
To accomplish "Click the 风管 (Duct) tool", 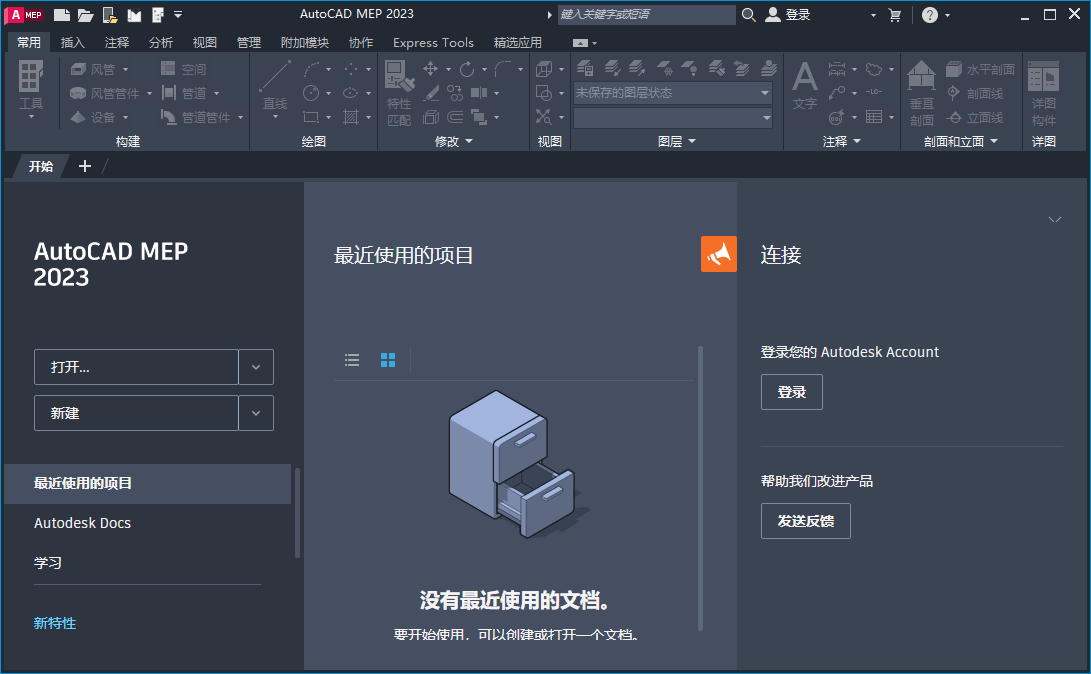I will [x=97, y=68].
